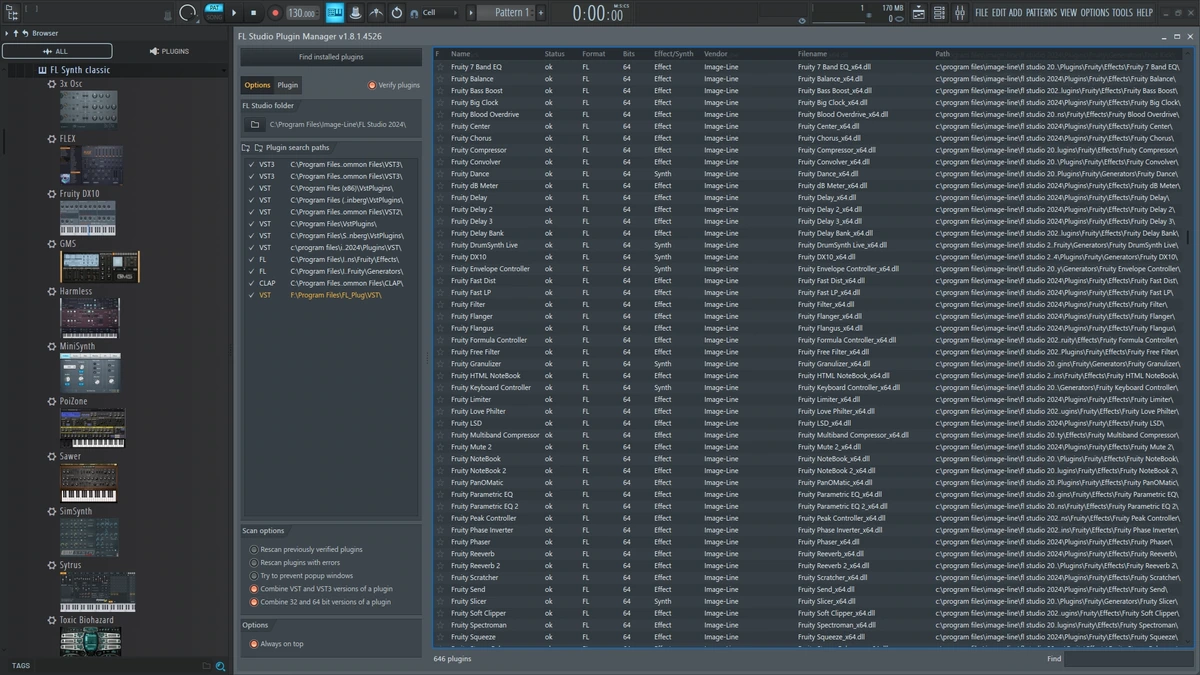Start playback with the play button
The height and width of the screenshot is (675, 1200).
(x=234, y=13)
